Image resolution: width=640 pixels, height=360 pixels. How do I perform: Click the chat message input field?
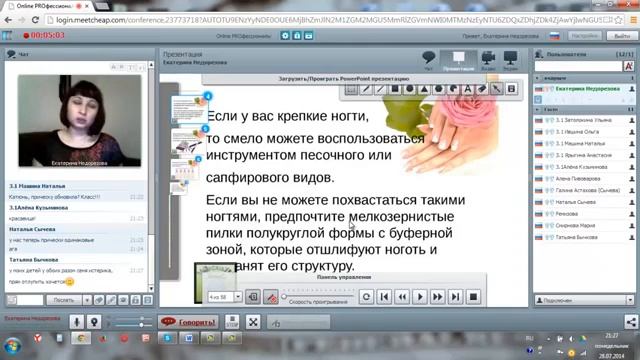coord(30,300)
